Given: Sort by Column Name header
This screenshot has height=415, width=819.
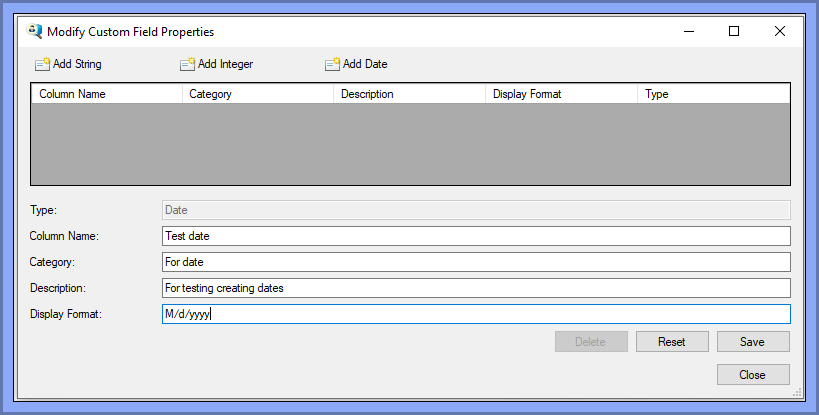Looking at the screenshot, I should 107,94.
